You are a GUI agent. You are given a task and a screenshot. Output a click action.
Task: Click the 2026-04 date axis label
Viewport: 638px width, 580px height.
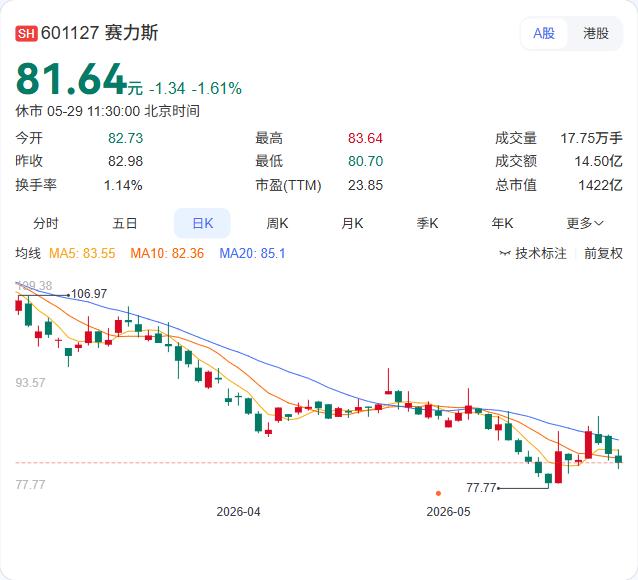click(x=238, y=512)
